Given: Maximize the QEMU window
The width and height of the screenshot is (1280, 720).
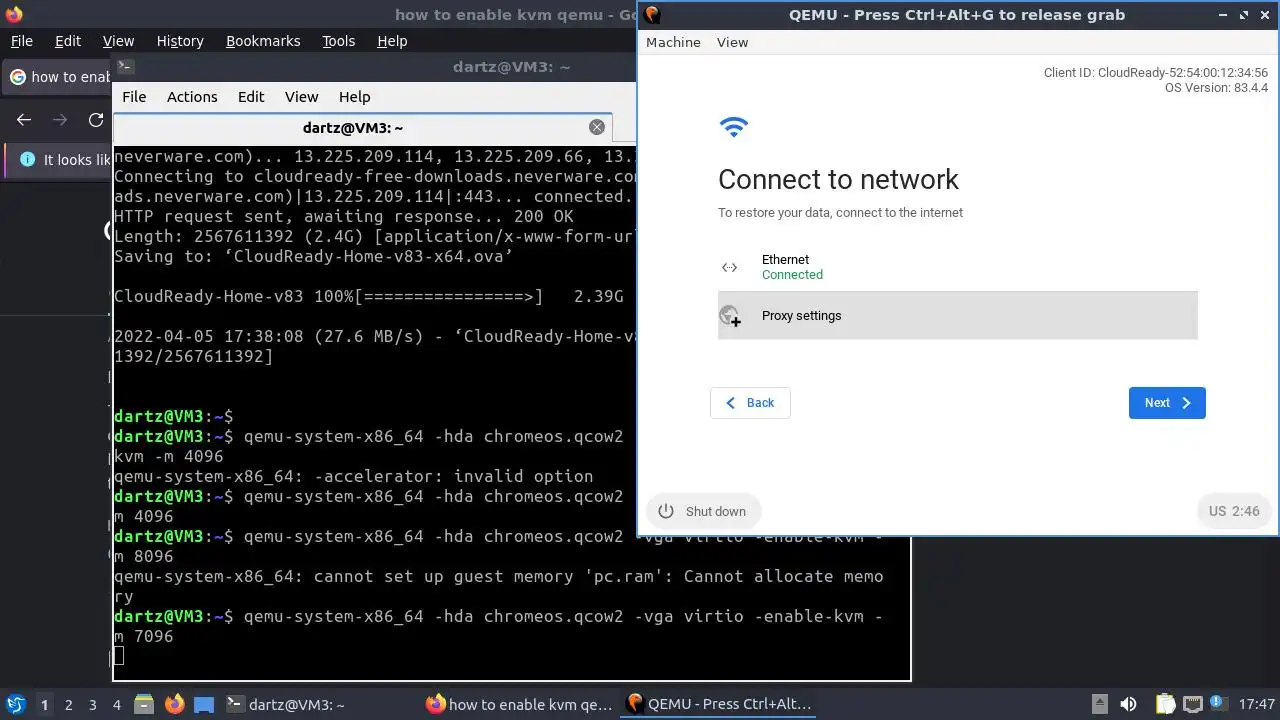Looking at the screenshot, I should (x=1244, y=14).
